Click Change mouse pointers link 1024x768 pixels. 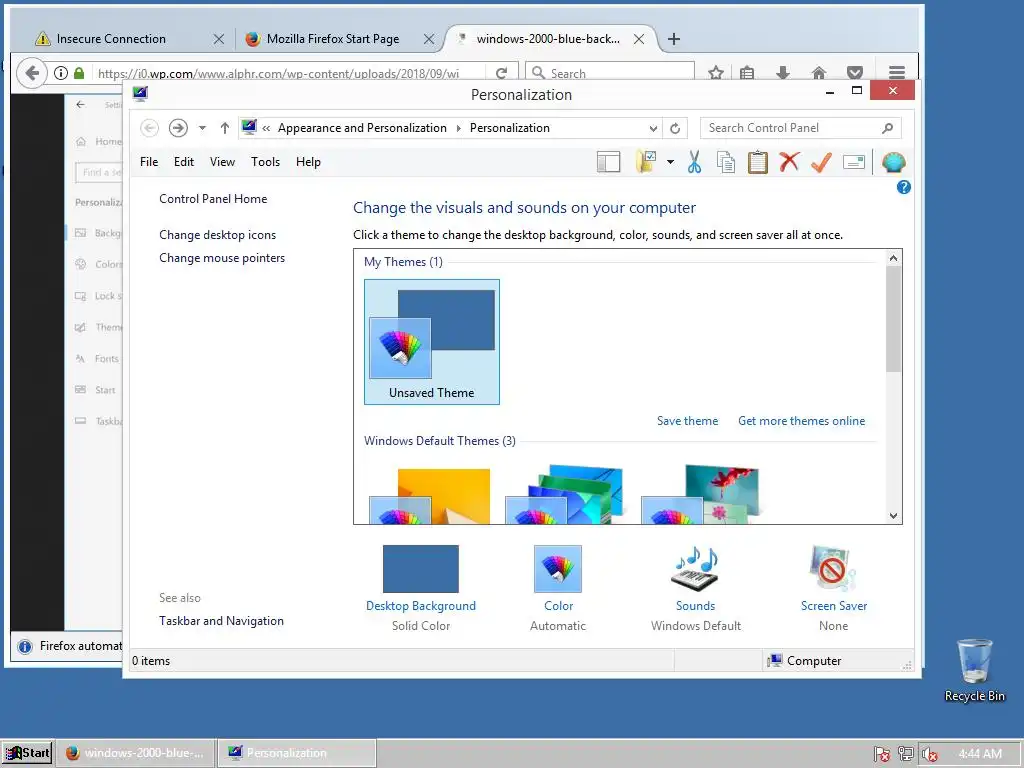pos(222,258)
